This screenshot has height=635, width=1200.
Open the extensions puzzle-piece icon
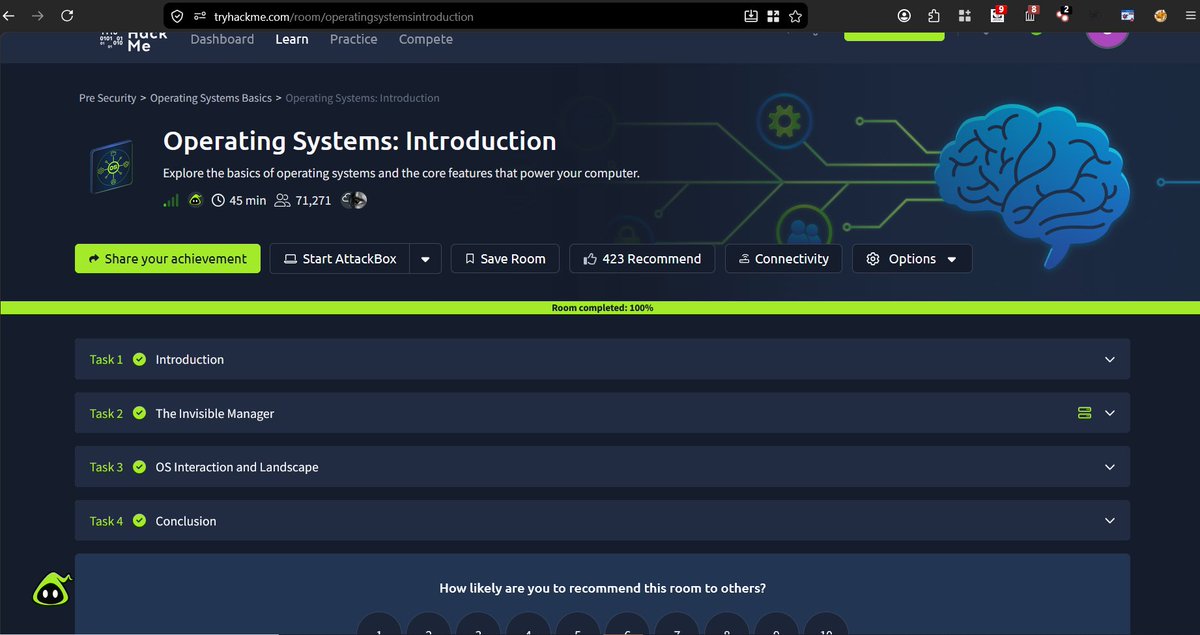click(x=933, y=16)
